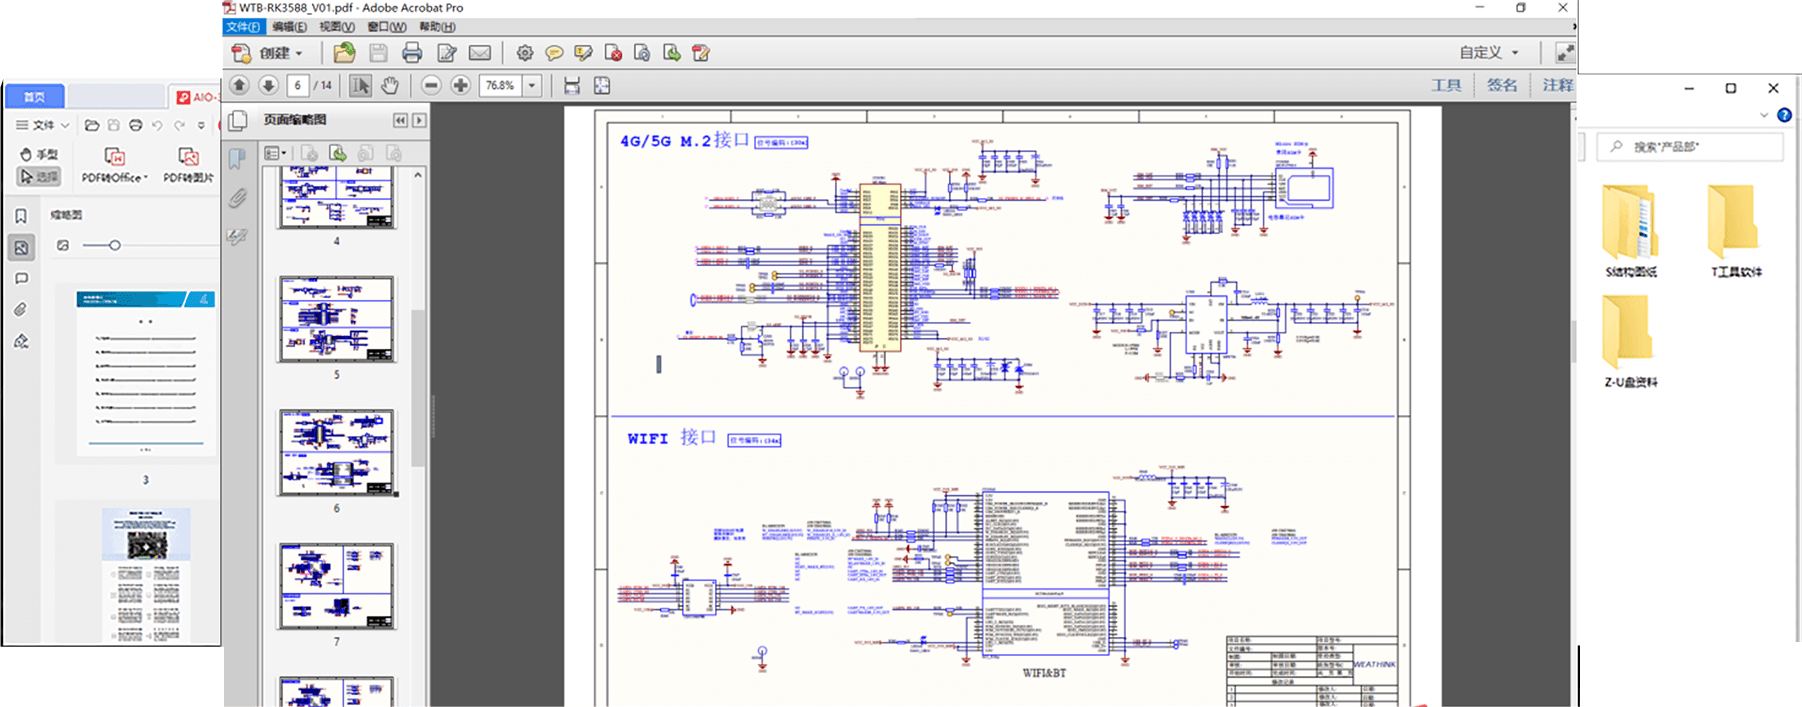Switch to the 首页 tab in WPS
The image size is (1802, 707).
(35, 97)
